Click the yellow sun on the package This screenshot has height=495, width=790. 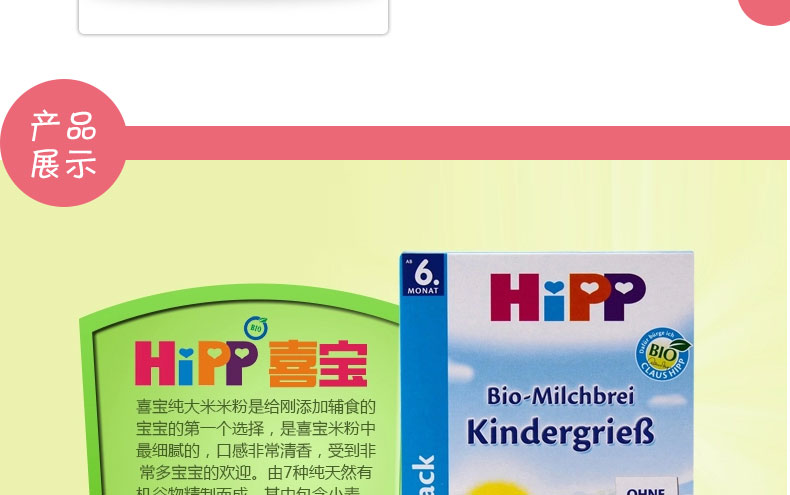pos(496,488)
